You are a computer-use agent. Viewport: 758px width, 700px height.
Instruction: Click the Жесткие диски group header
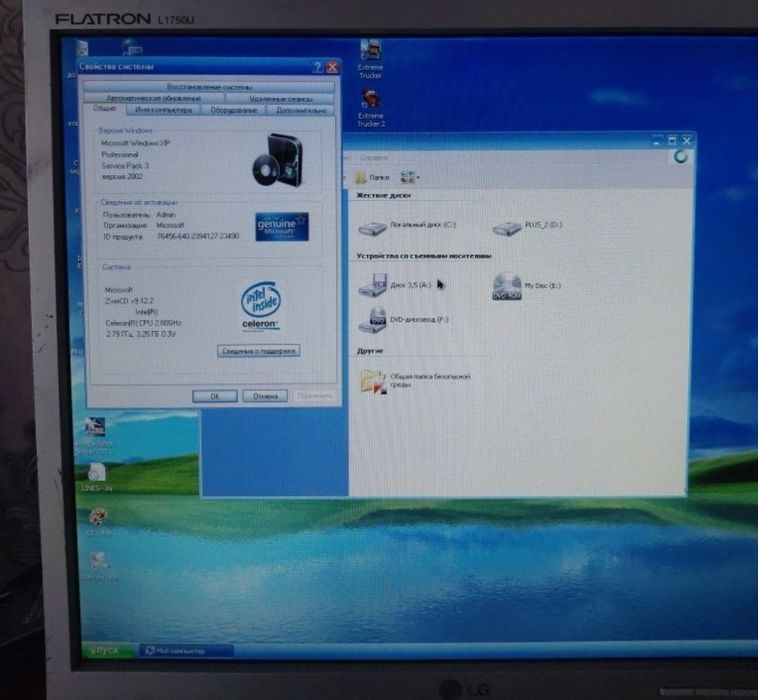coord(383,195)
